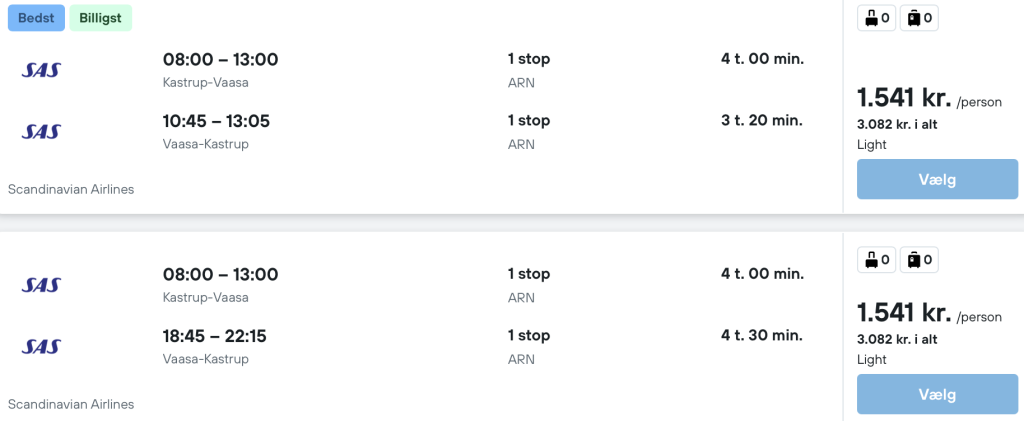
Task: Click Scandinavian Airlines label in first result
Action: 71,189
